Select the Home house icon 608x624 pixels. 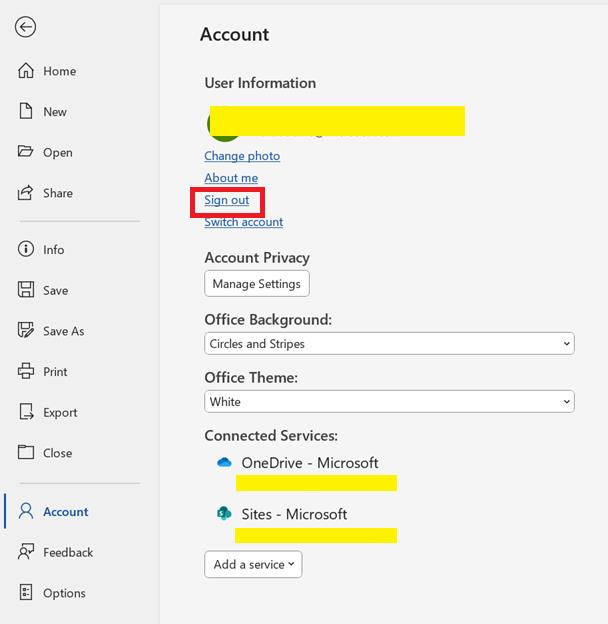26,70
